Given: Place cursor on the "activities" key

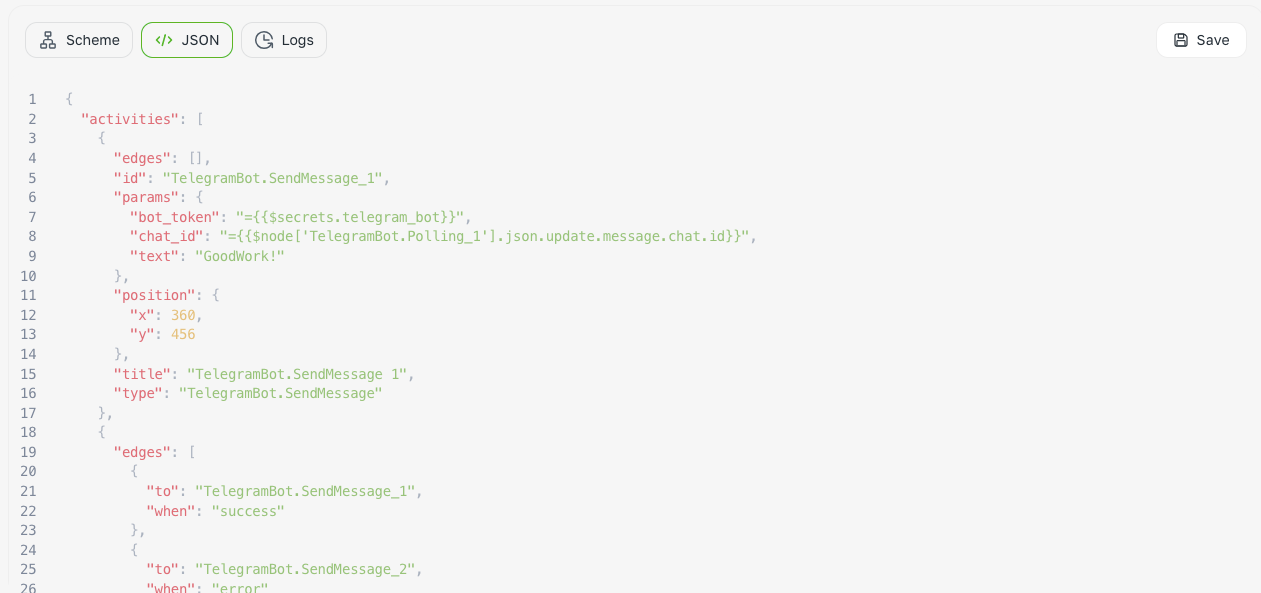Looking at the screenshot, I should [x=129, y=119].
